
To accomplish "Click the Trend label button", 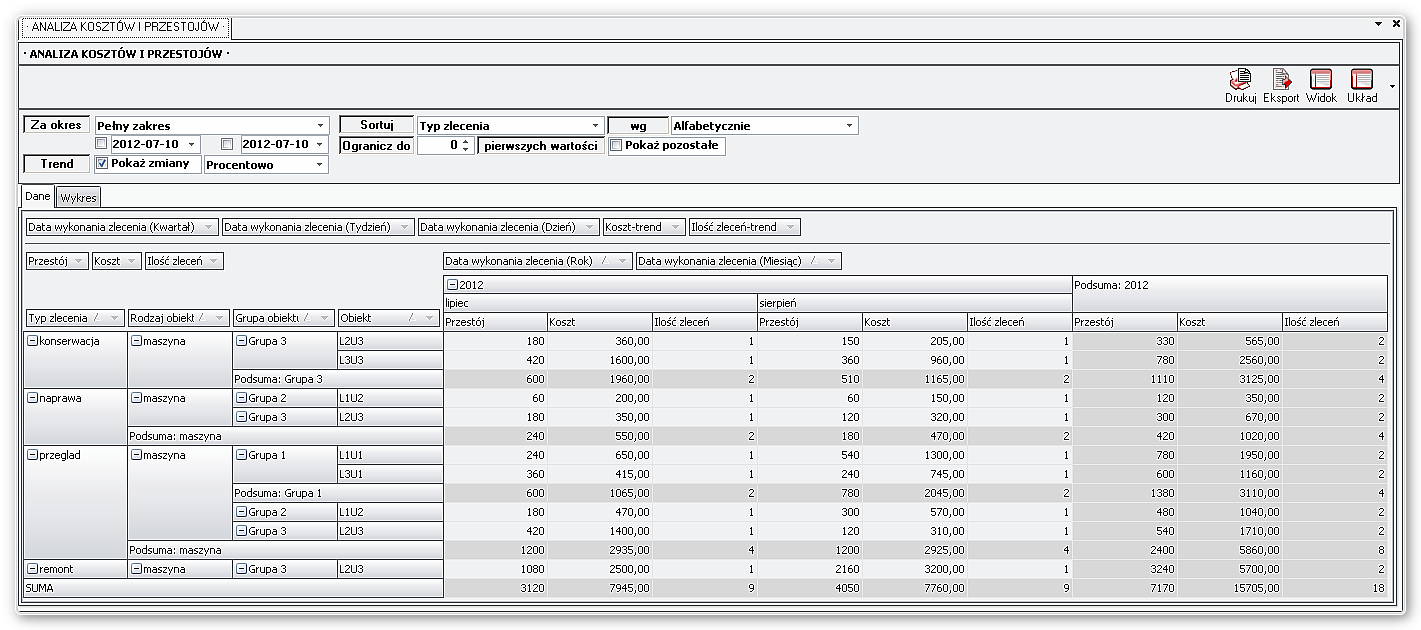I will pos(57,163).
